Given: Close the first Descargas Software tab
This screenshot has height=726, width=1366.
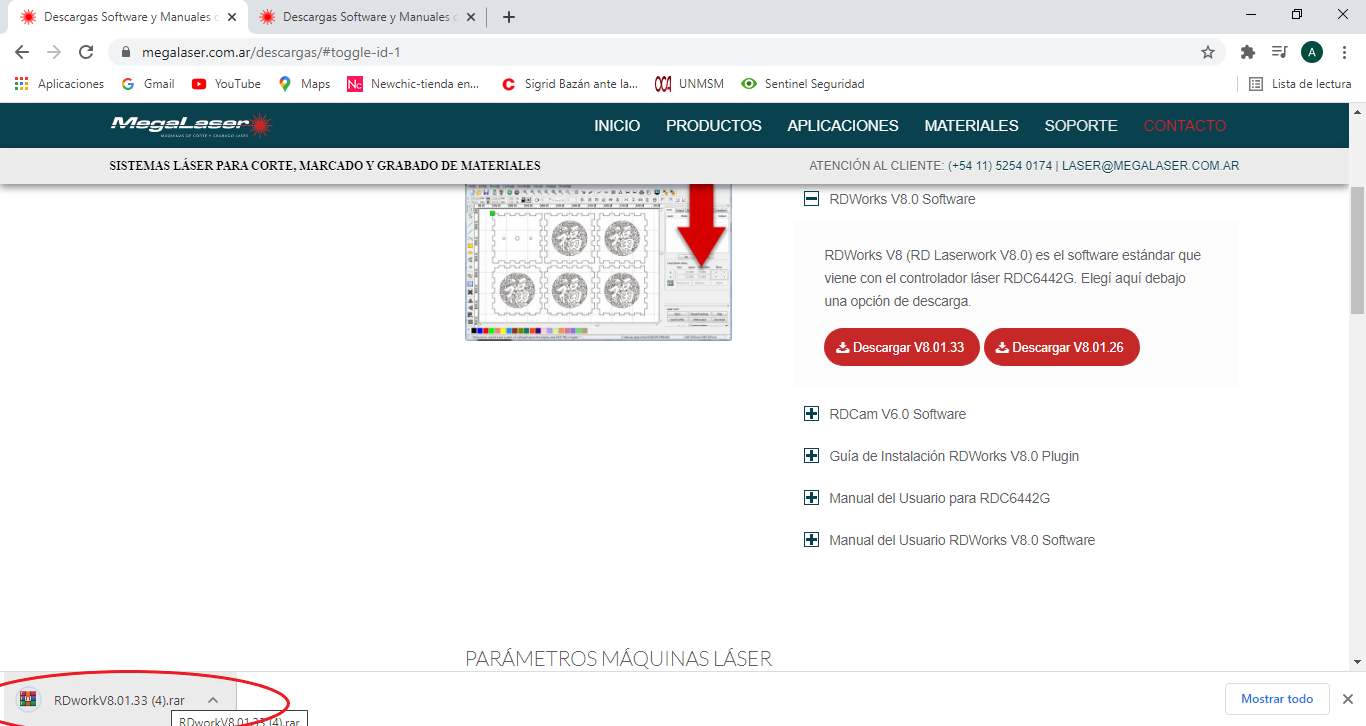Looking at the screenshot, I should [x=232, y=17].
